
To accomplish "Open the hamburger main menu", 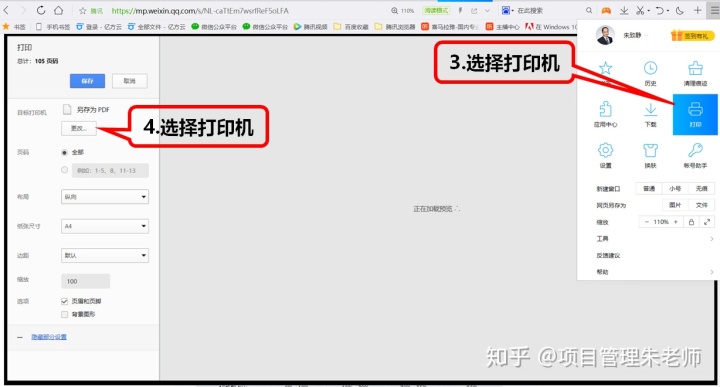I will [x=714, y=10].
